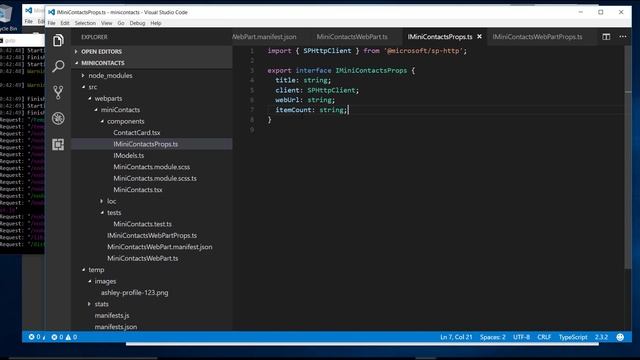Image resolution: width=640 pixels, height=360 pixels.
Task: Change language mode via TypeScript
Action: 573,337
